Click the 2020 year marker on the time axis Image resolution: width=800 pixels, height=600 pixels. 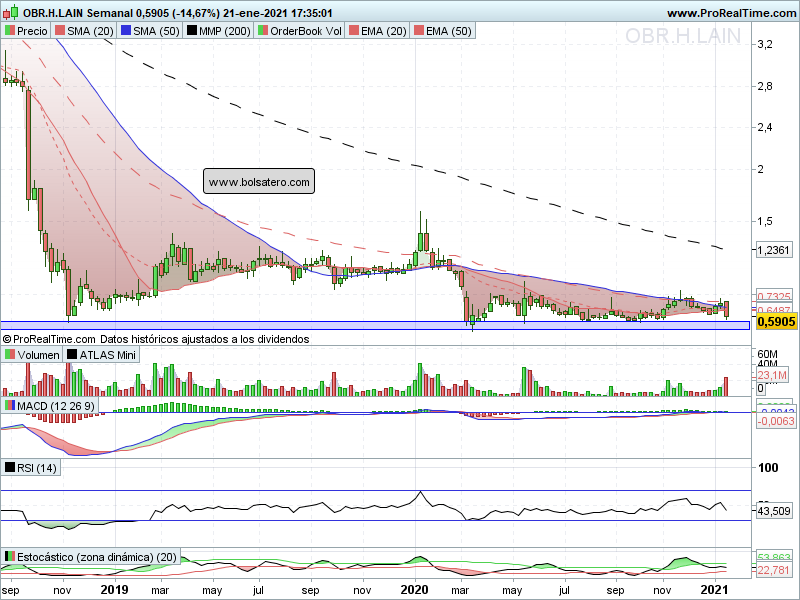(x=414, y=590)
